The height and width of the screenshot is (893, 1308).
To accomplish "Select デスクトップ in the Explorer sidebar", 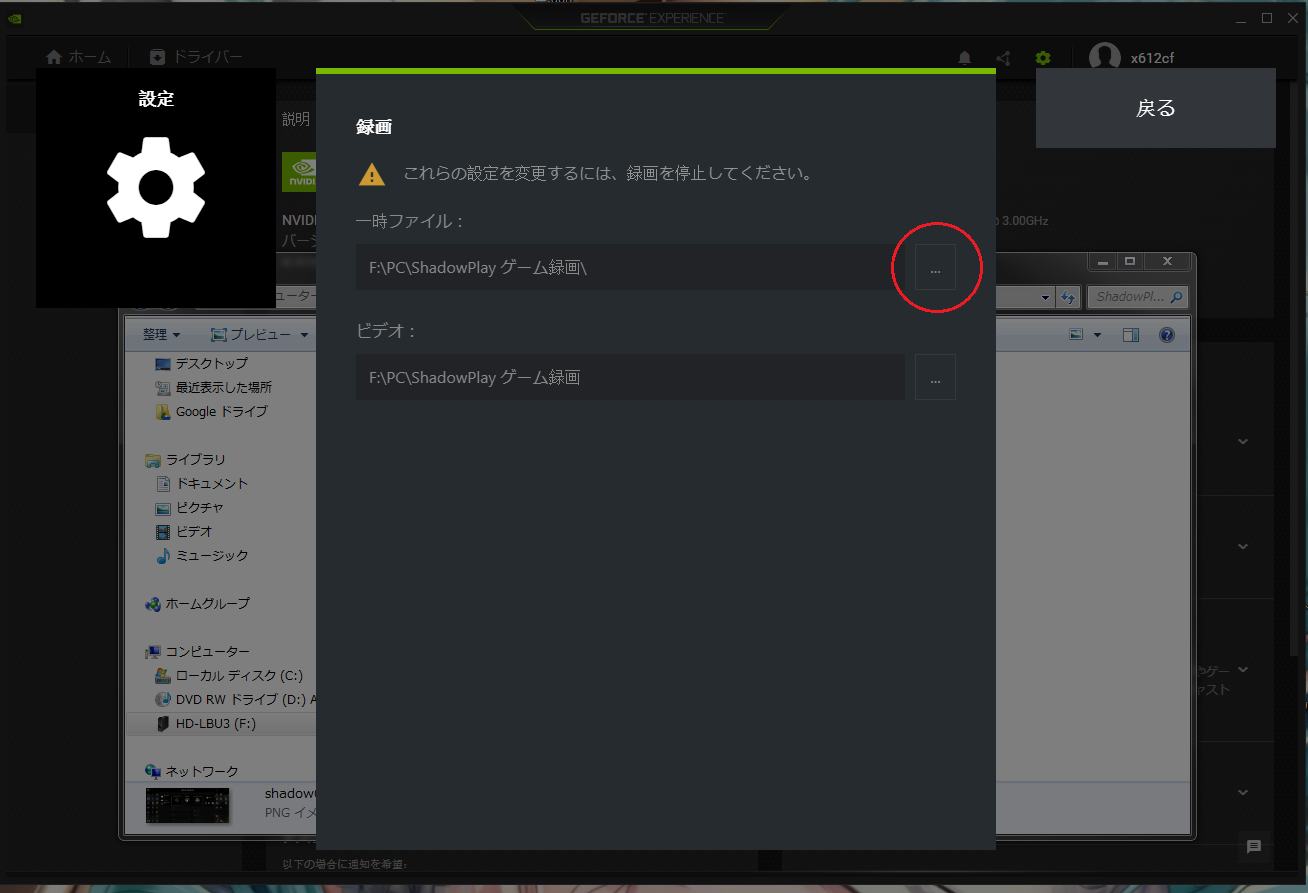I will pos(201,363).
